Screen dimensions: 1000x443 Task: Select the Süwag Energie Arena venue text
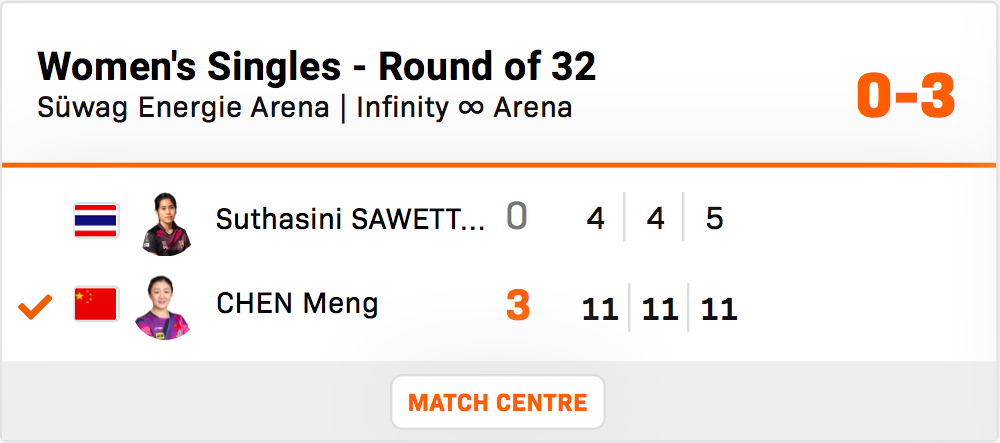pyautogui.click(x=183, y=107)
